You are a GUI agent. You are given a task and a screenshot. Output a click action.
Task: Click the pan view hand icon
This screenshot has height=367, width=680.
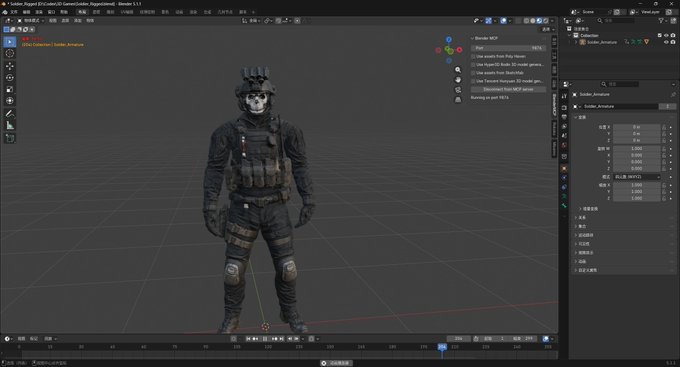point(458,80)
